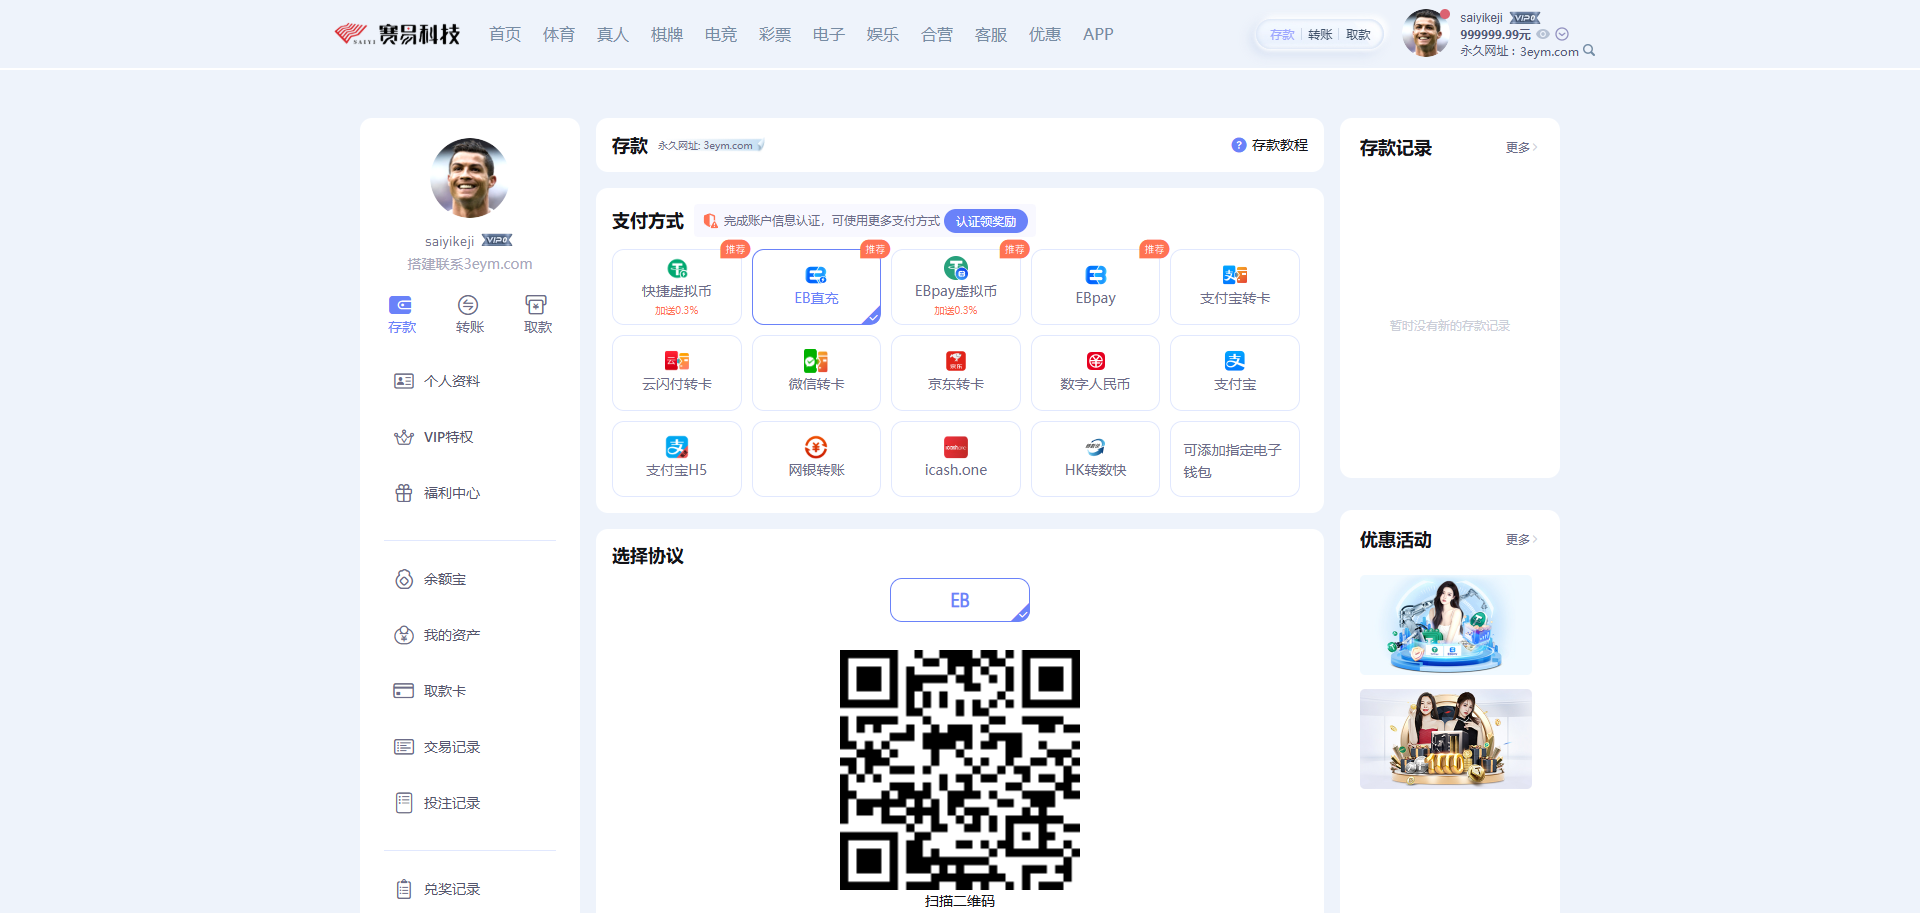Toggle balance visibility eye icon

coord(1543,34)
